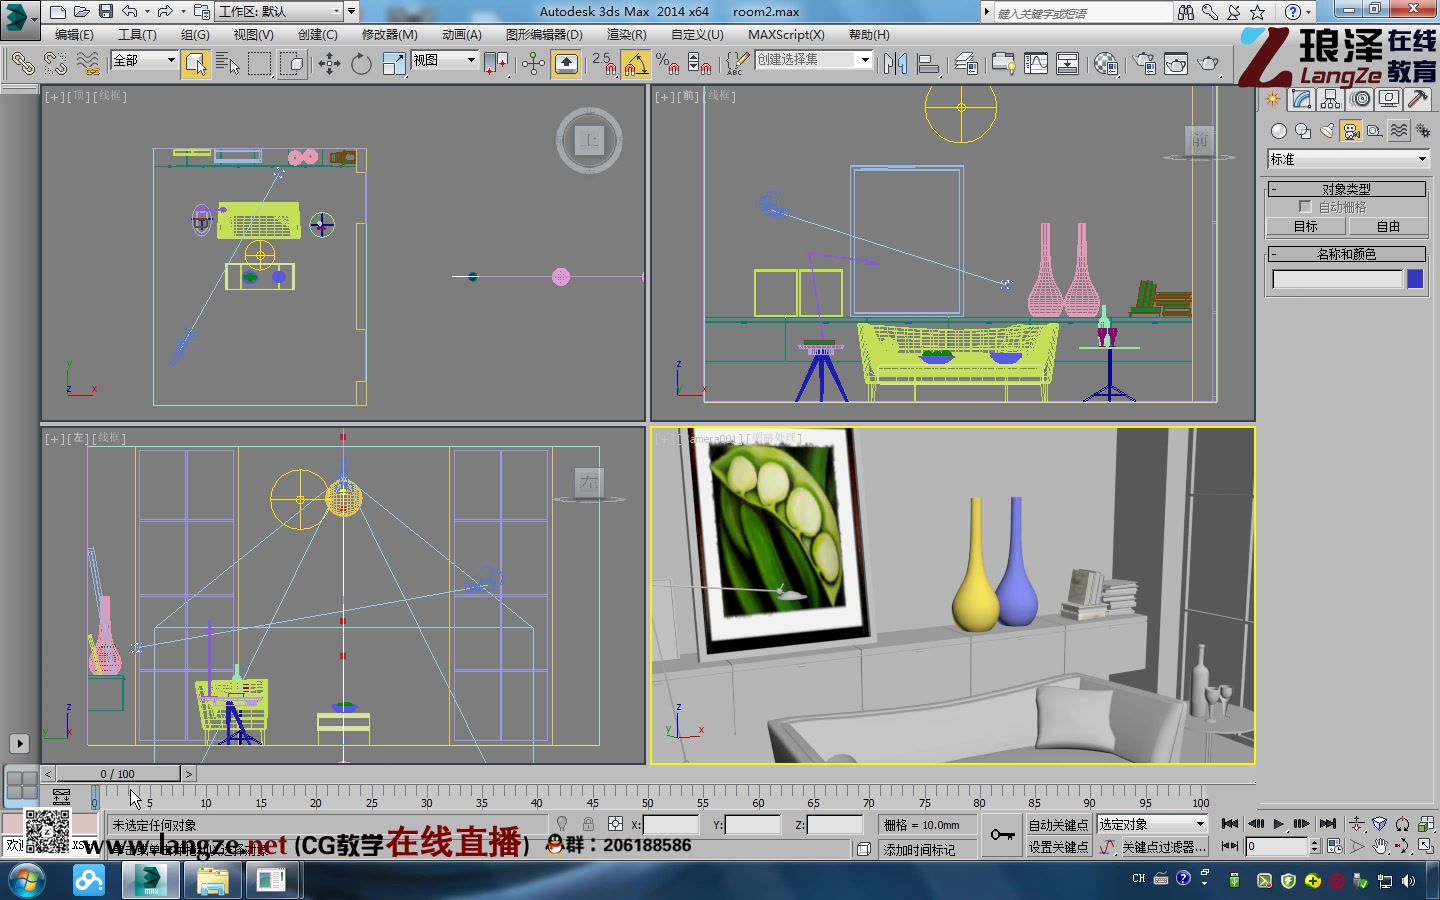Open reference coordinate system dropdown 视图
Screen dimensions: 1440x900
pyautogui.click(x=444, y=60)
